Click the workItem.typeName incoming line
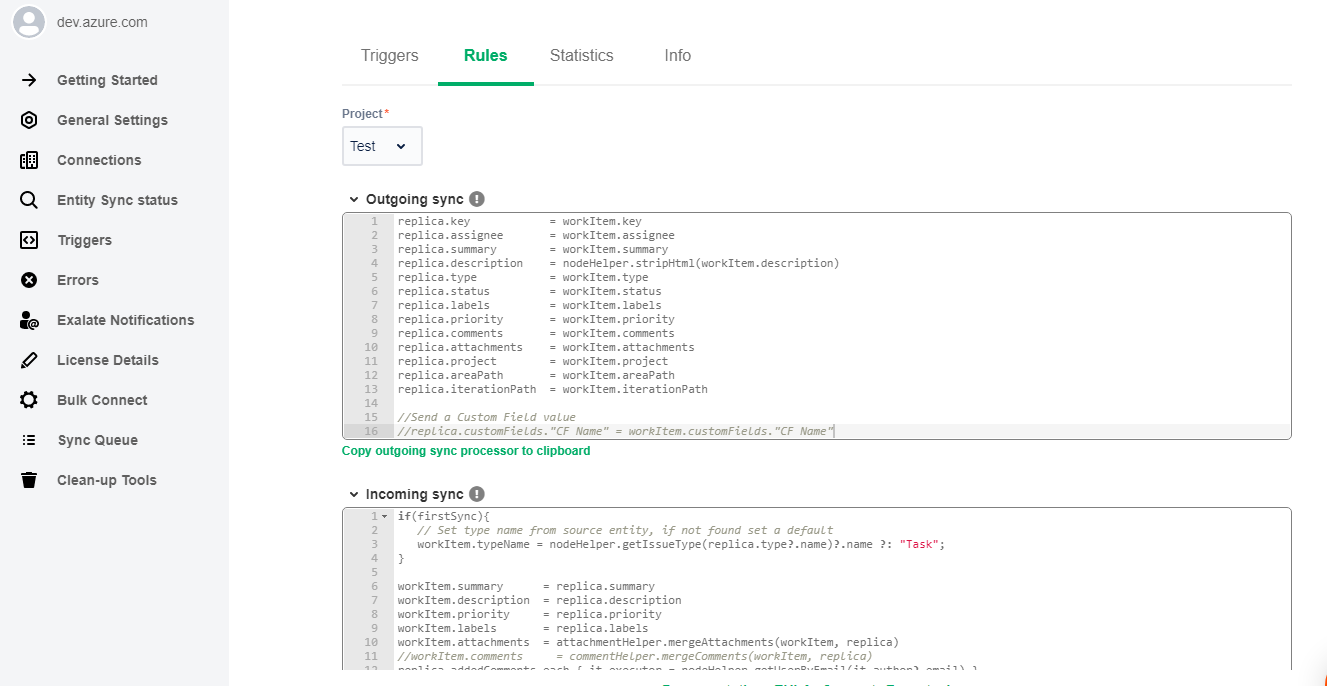This screenshot has height=686, width=1327. coord(680,544)
